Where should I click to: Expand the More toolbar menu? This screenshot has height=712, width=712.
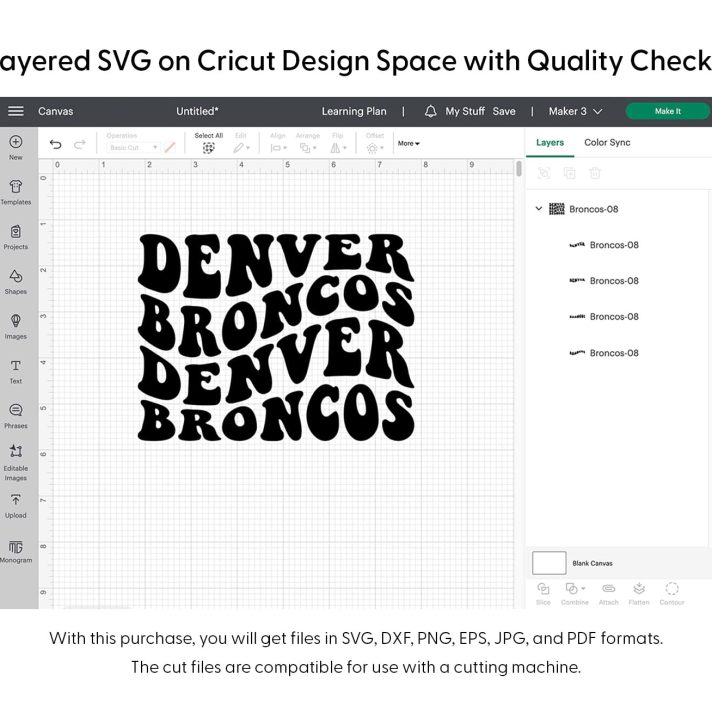[409, 143]
